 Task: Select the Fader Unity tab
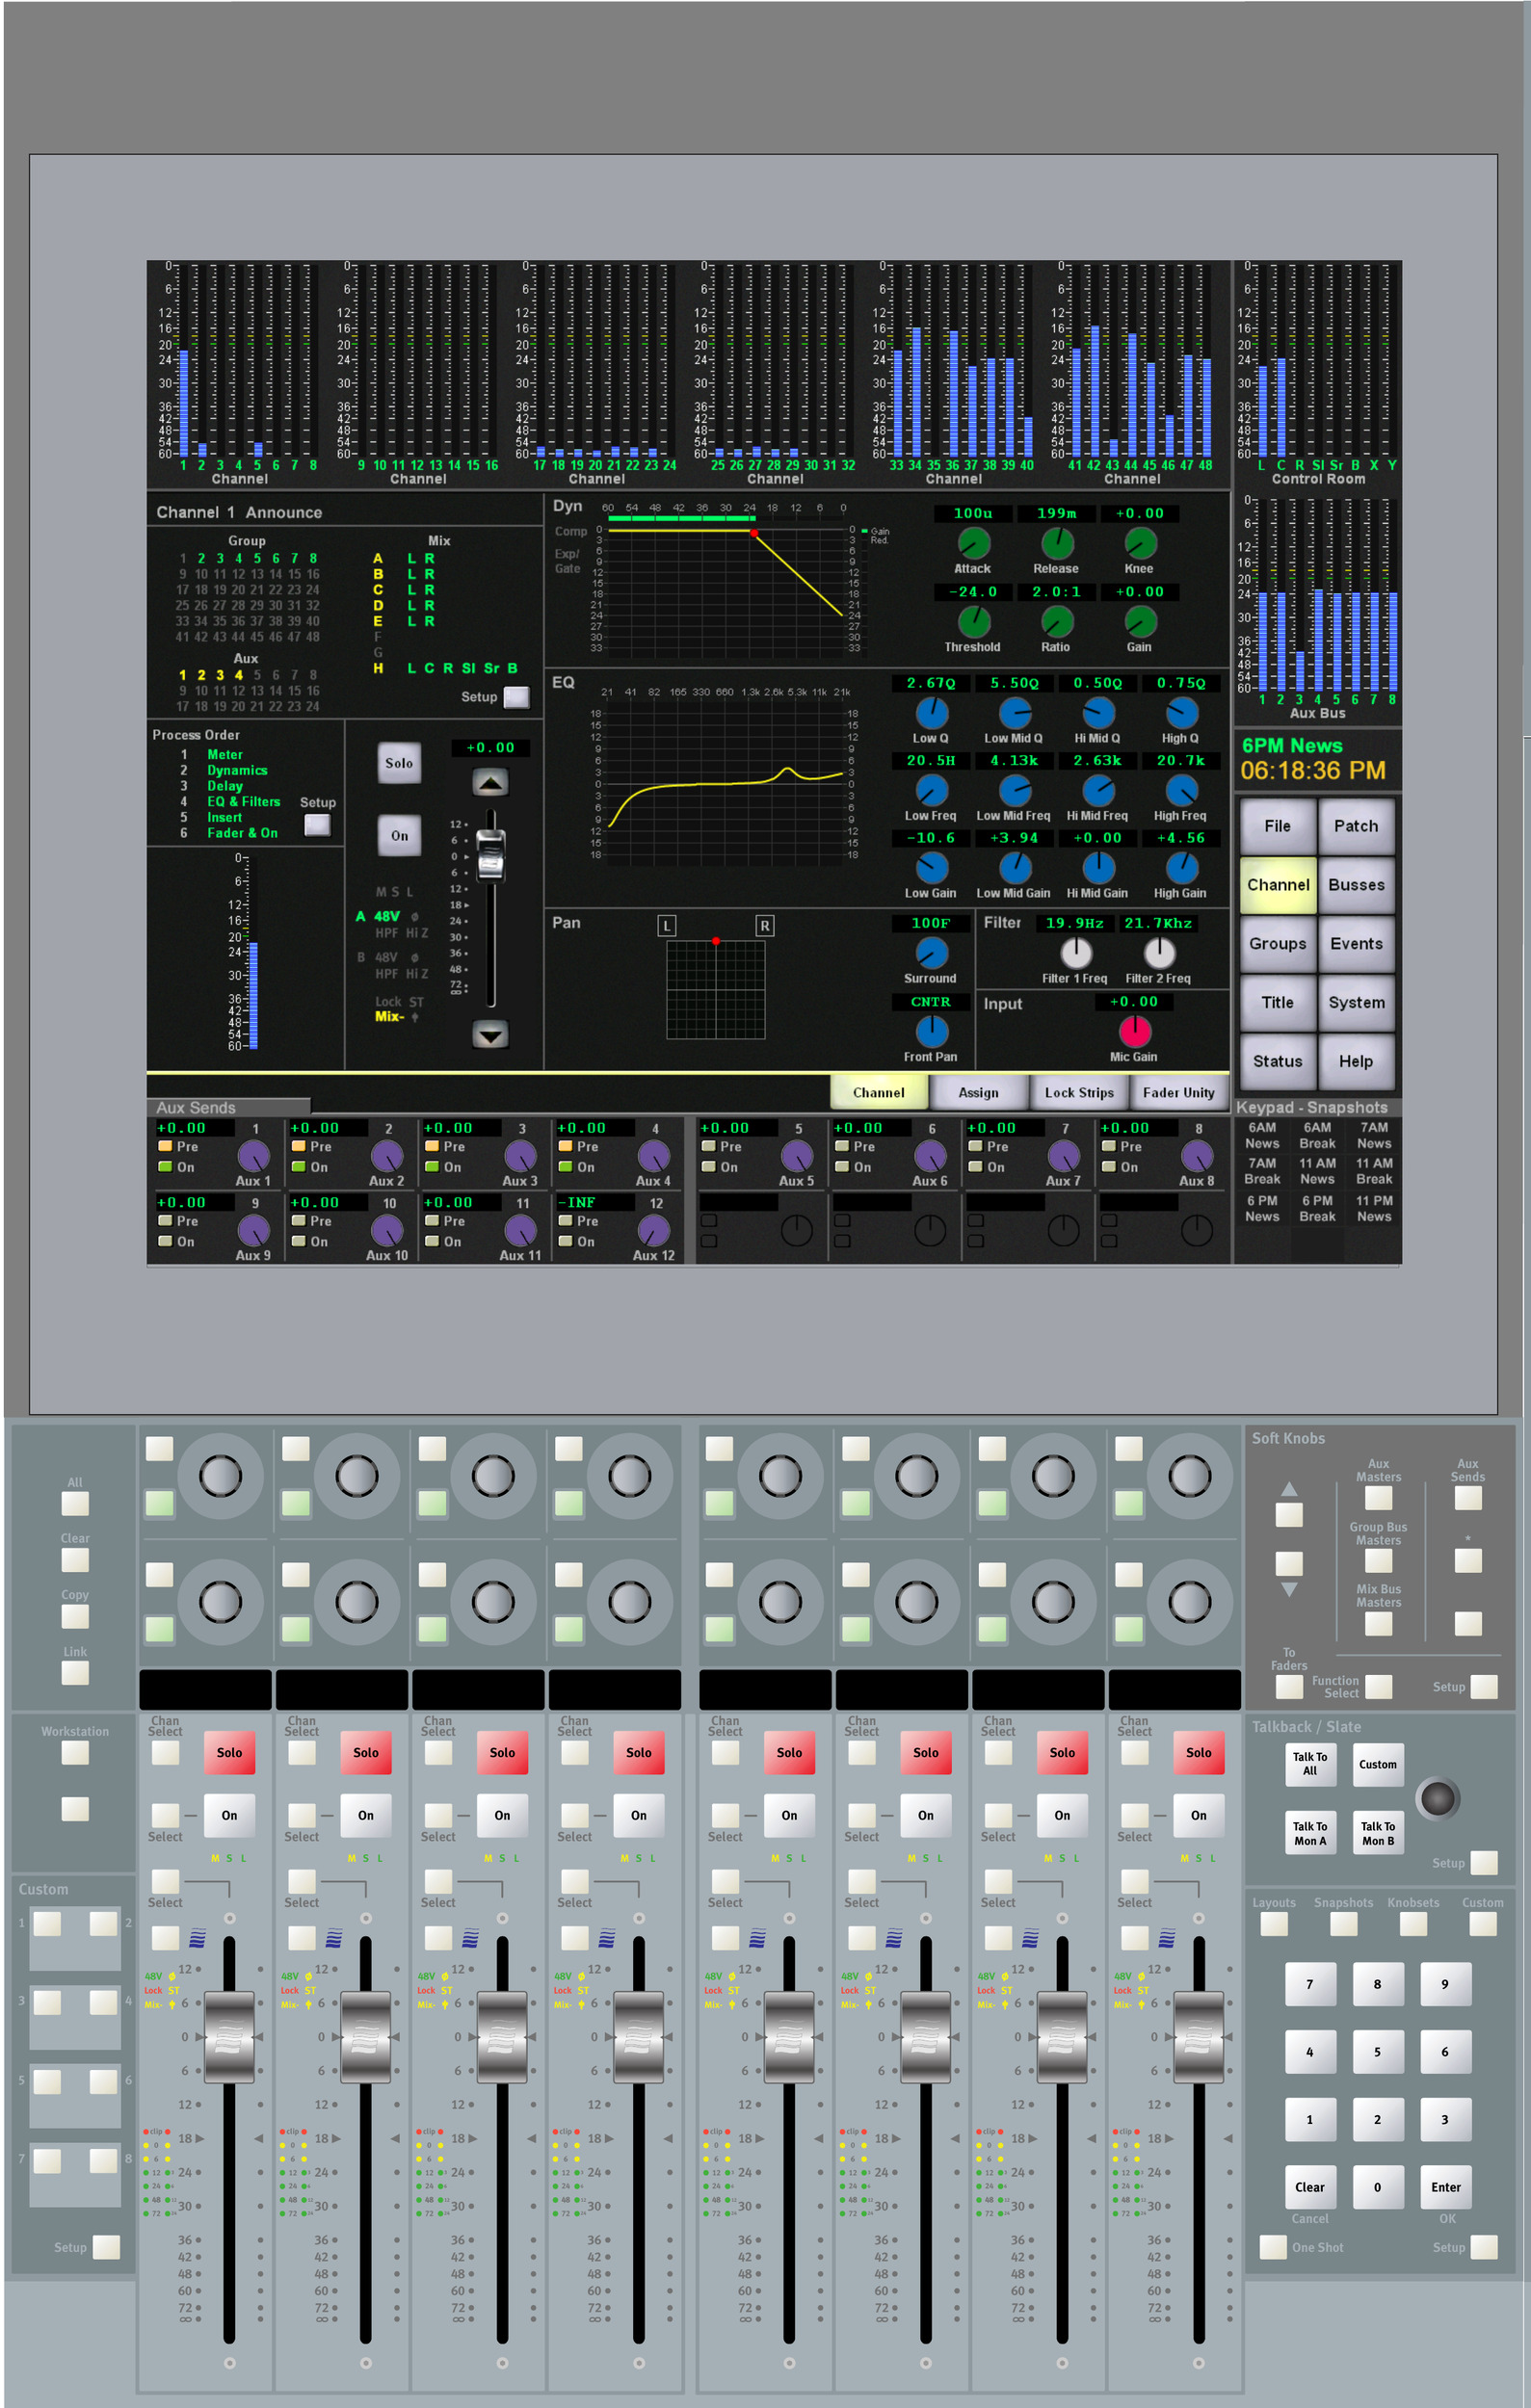[x=1179, y=1093]
